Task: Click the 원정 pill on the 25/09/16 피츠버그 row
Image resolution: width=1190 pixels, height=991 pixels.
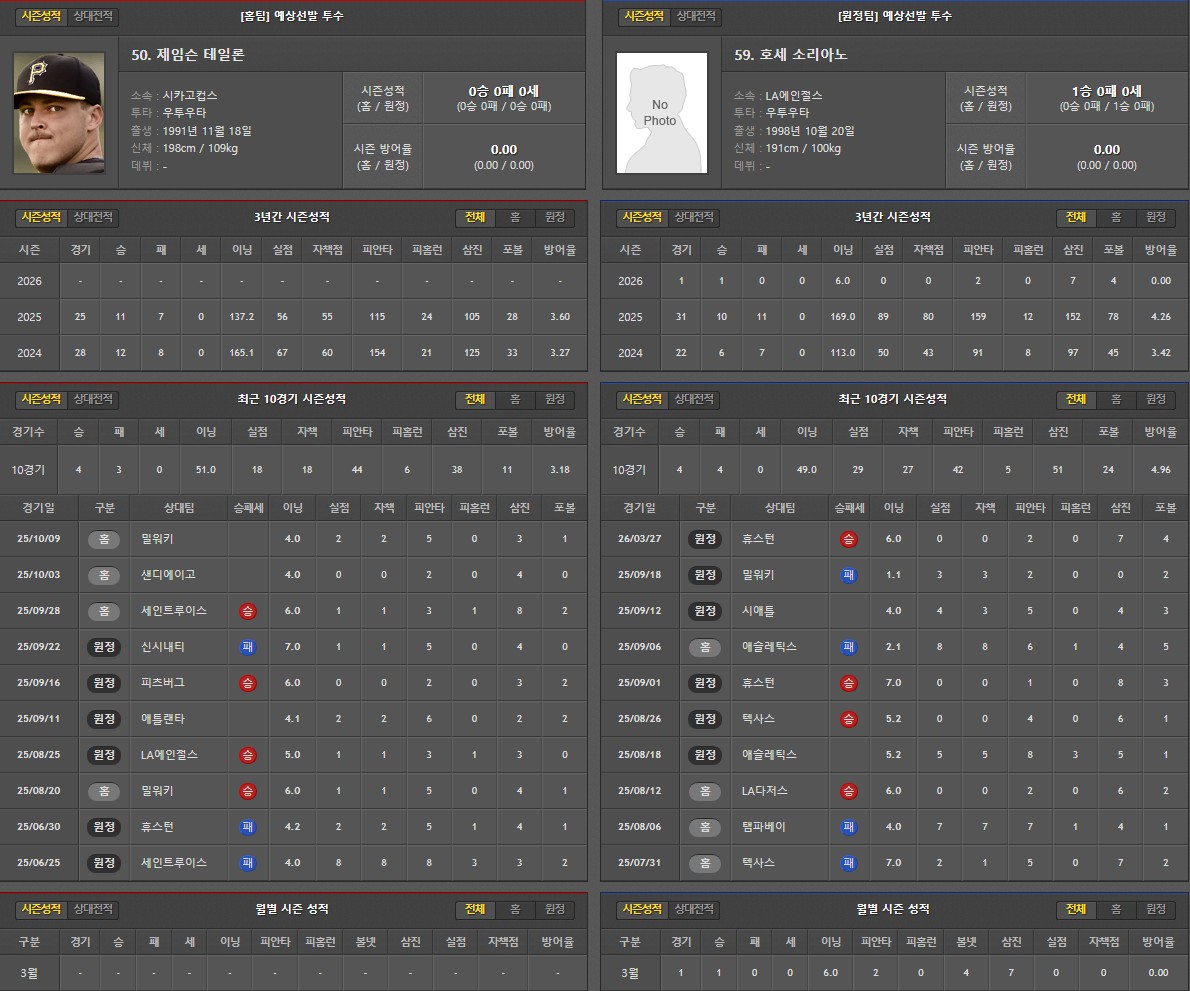Action: (x=104, y=683)
